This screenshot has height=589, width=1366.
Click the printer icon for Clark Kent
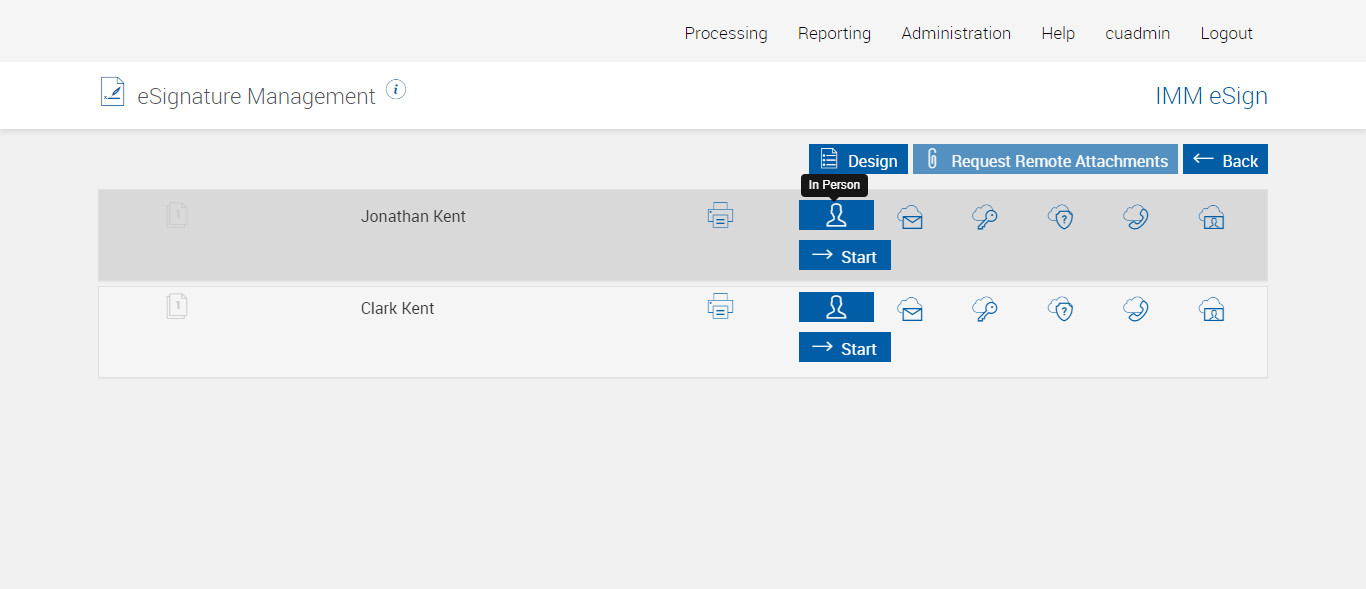click(720, 307)
